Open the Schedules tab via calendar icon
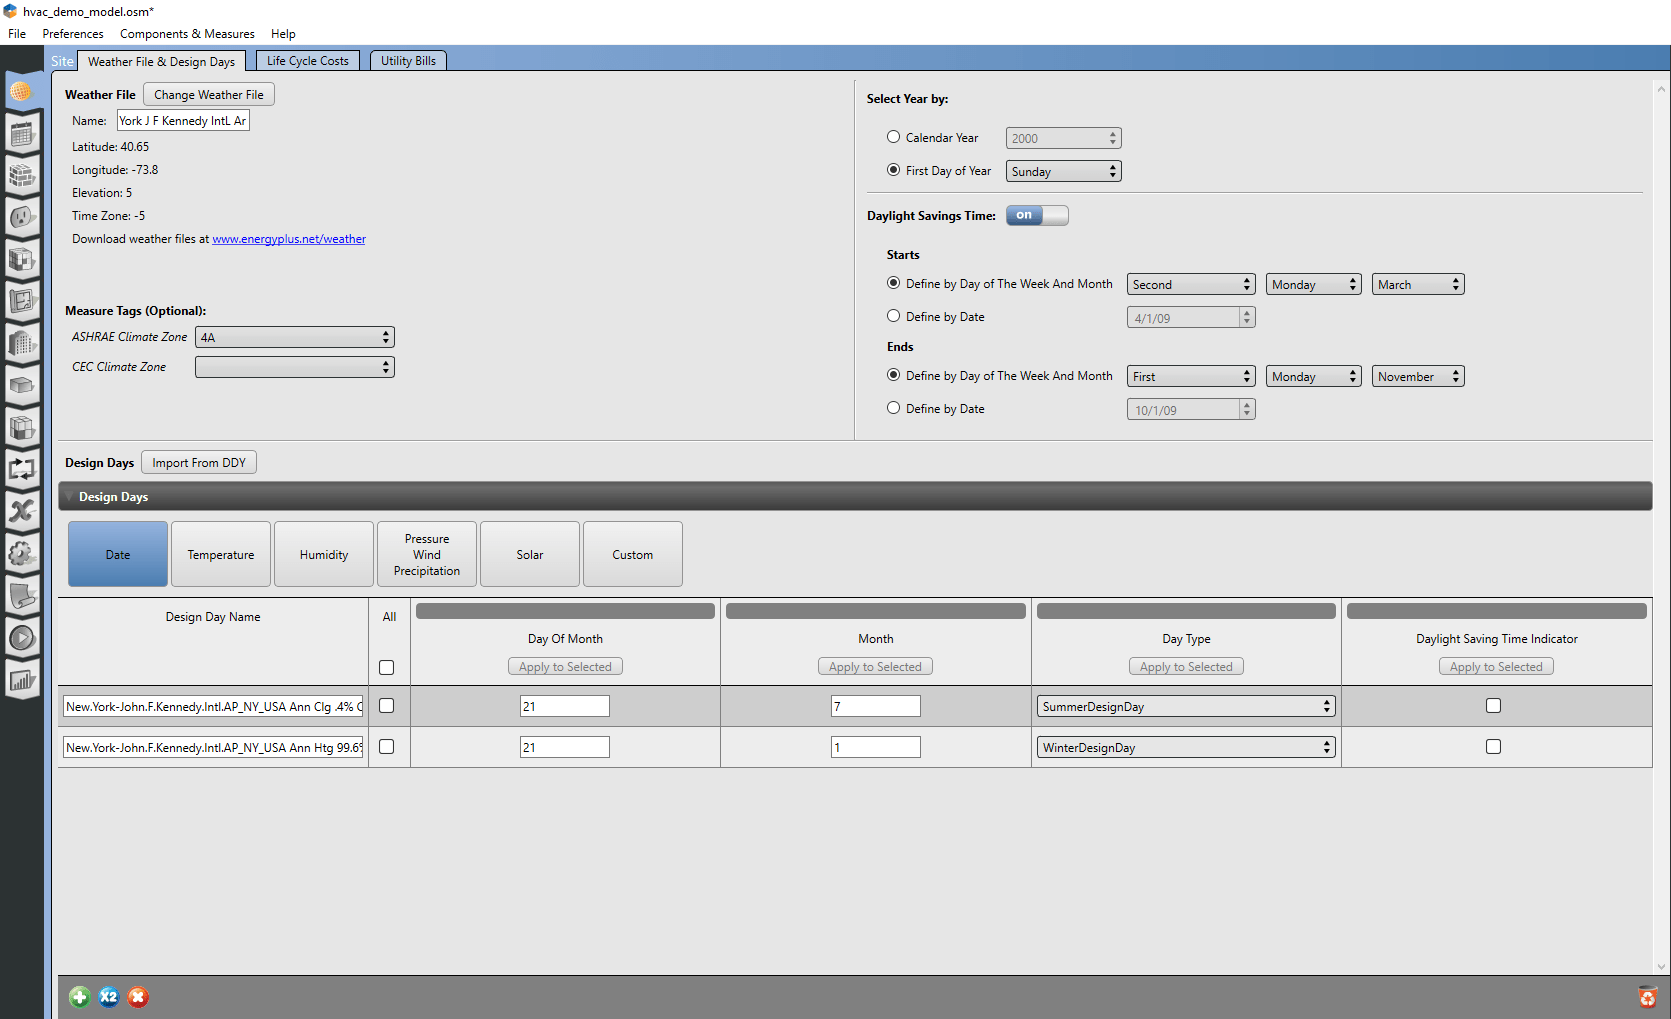 click(x=22, y=134)
